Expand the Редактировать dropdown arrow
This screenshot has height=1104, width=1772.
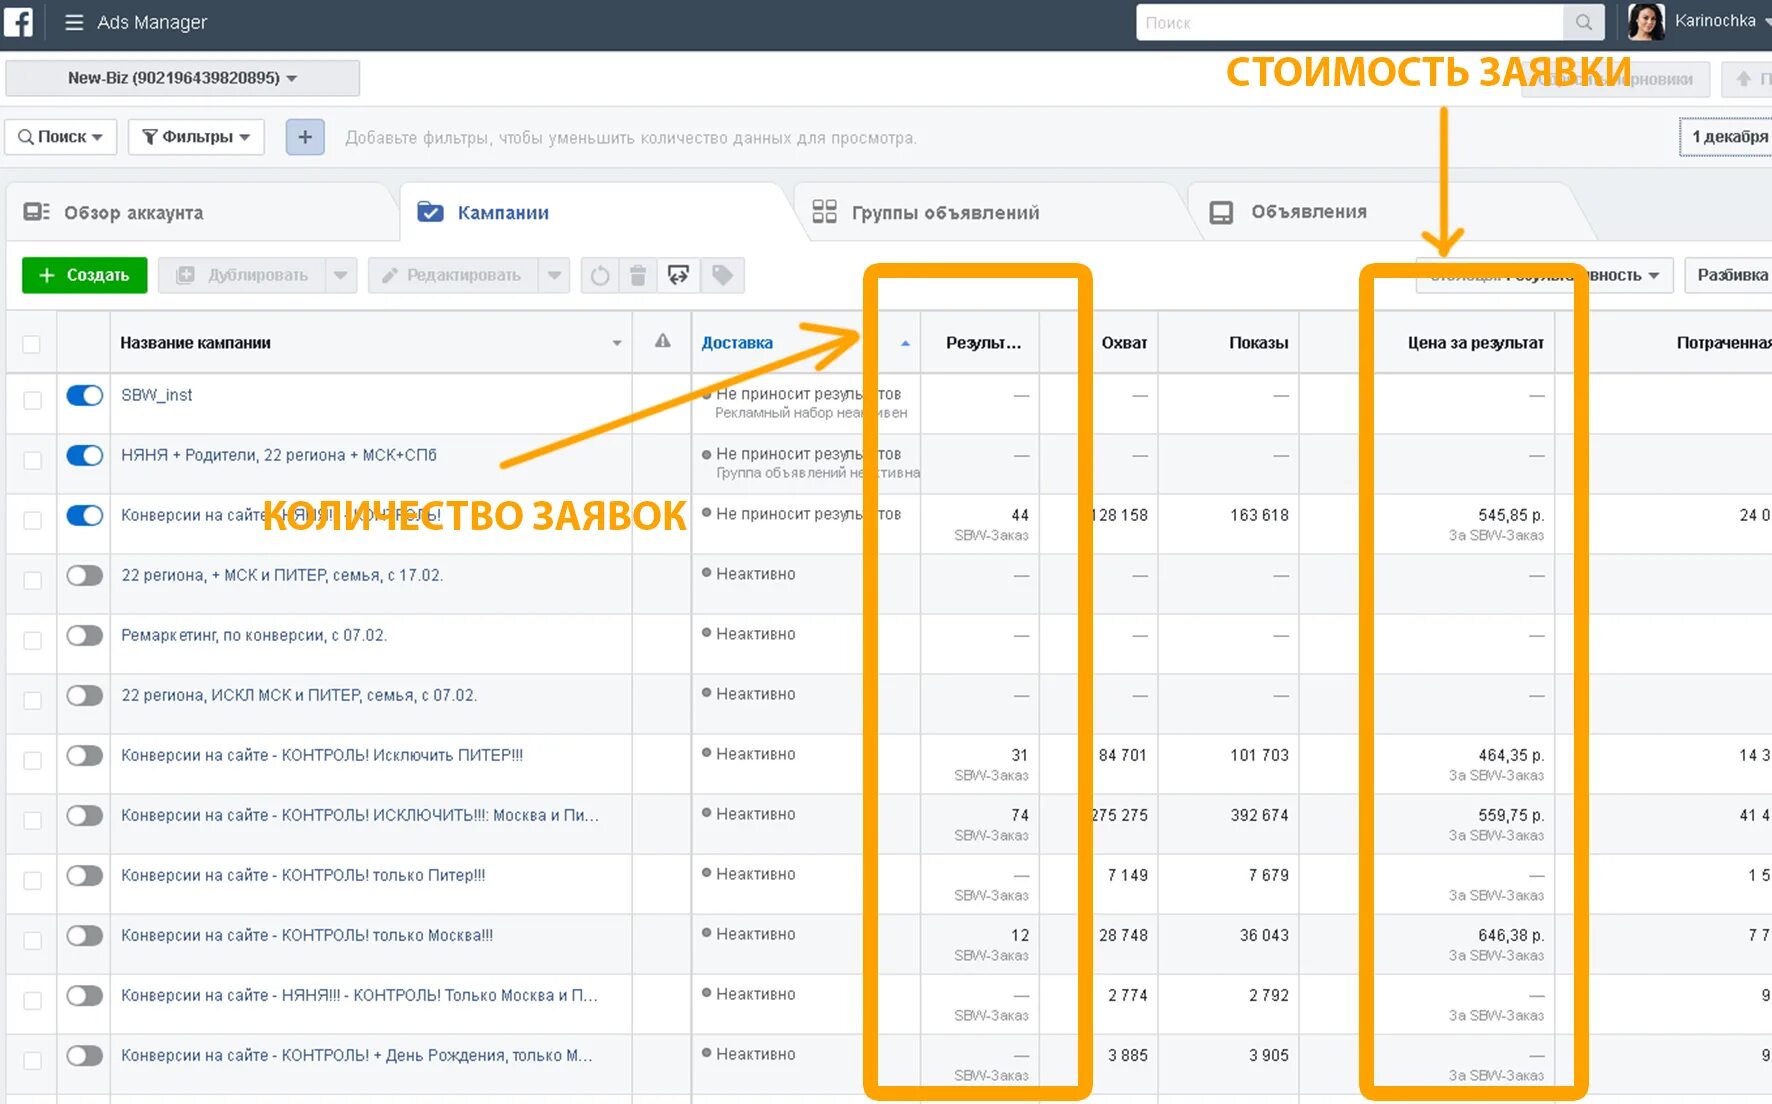(554, 275)
